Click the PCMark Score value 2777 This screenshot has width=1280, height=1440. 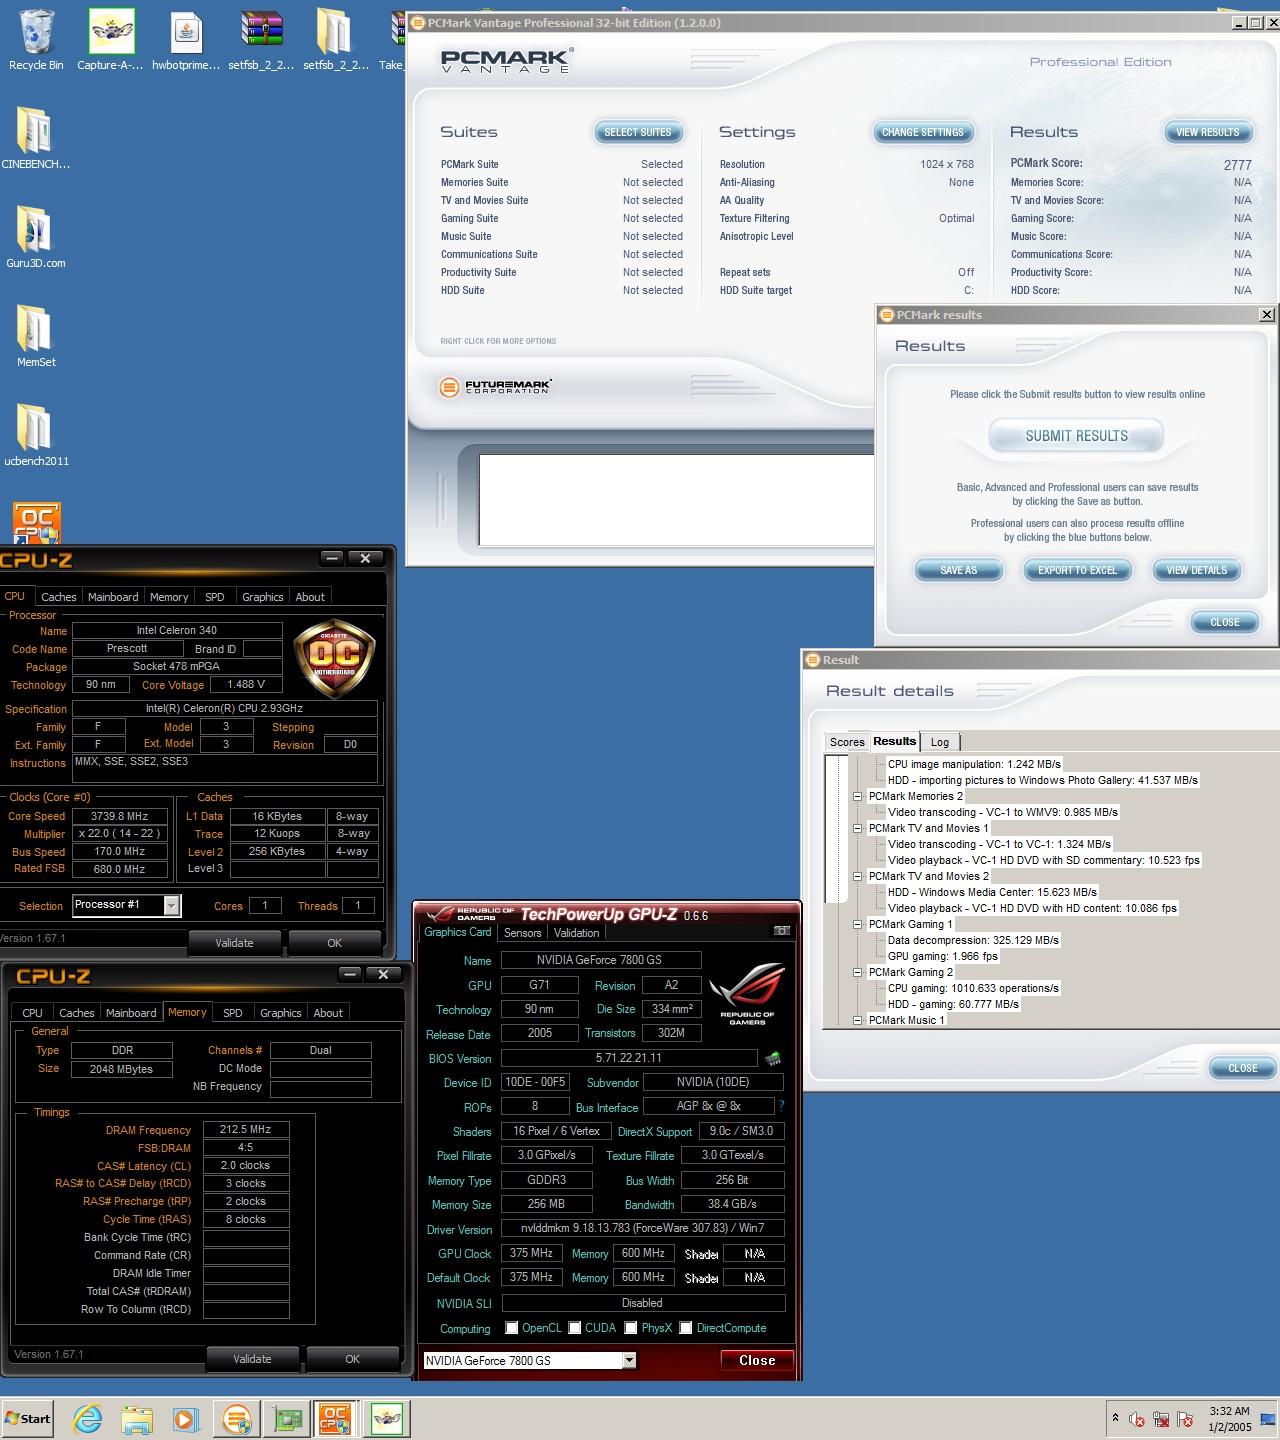pos(1237,165)
